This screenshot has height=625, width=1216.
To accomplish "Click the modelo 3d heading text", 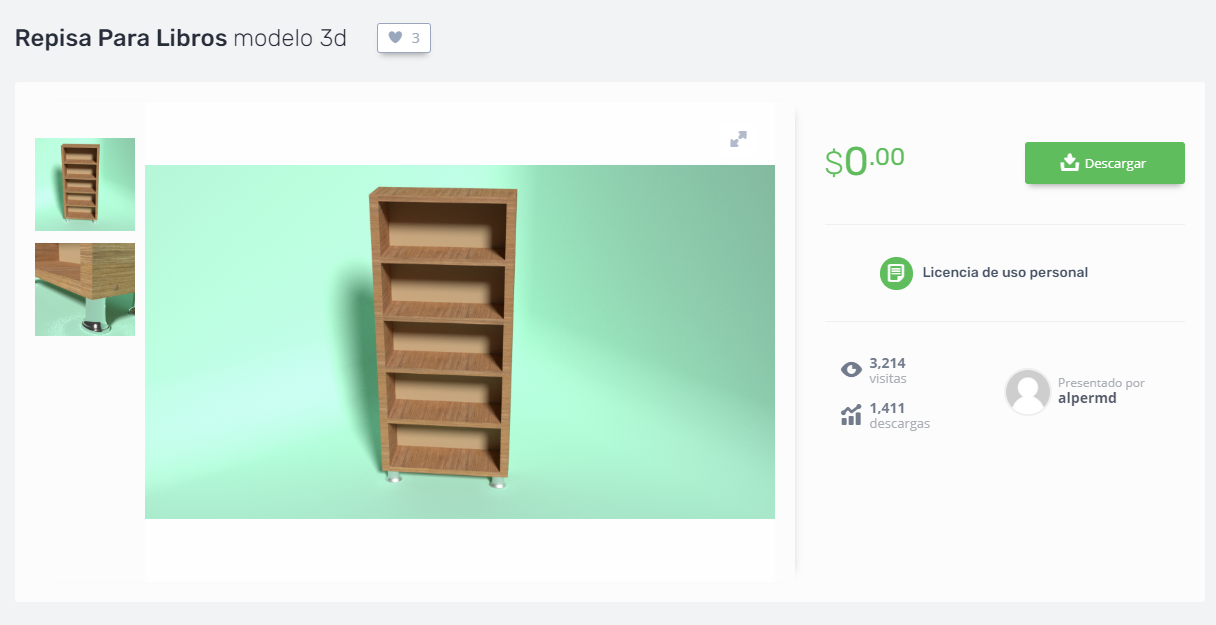I will click(290, 39).
